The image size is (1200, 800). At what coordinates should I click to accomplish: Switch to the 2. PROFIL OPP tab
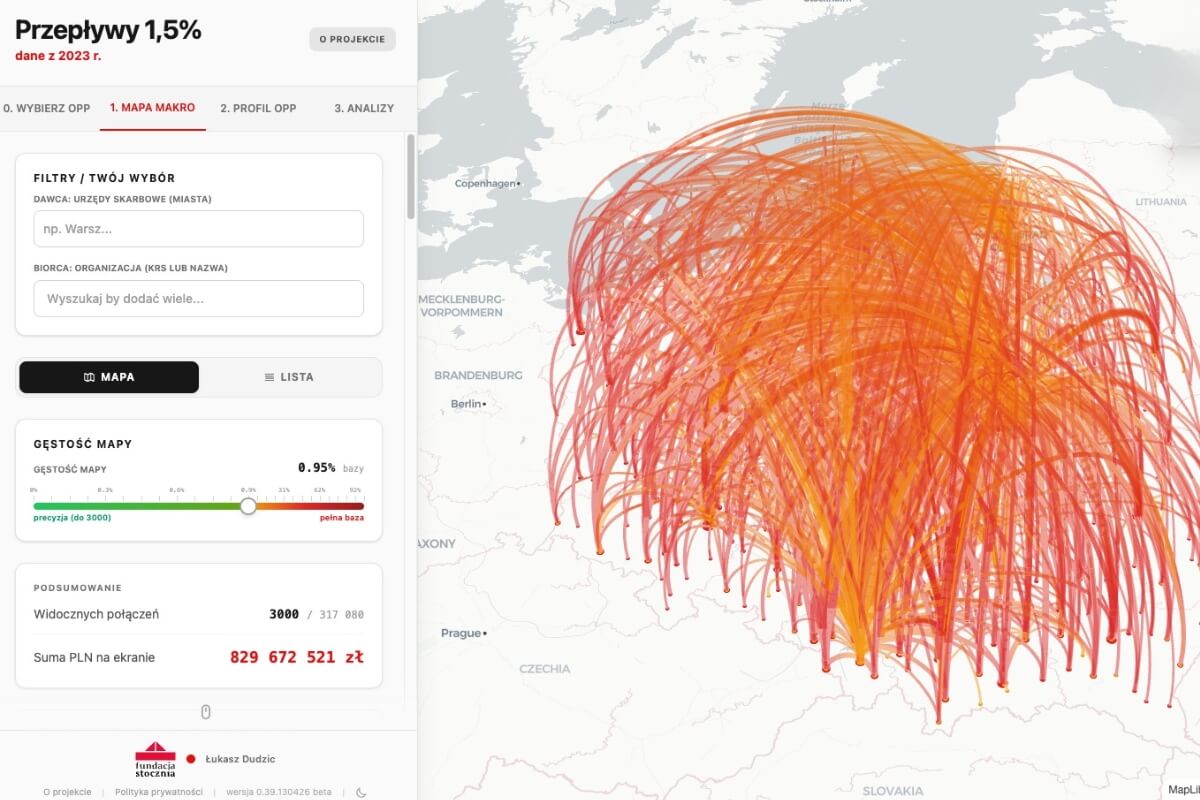click(x=258, y=108)
